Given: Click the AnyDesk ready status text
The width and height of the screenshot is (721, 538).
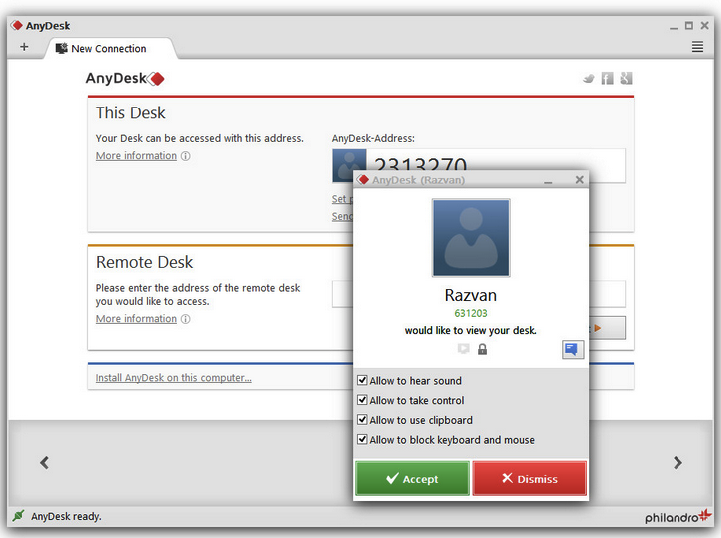Looking at the screenshot, I should point(66,516).
